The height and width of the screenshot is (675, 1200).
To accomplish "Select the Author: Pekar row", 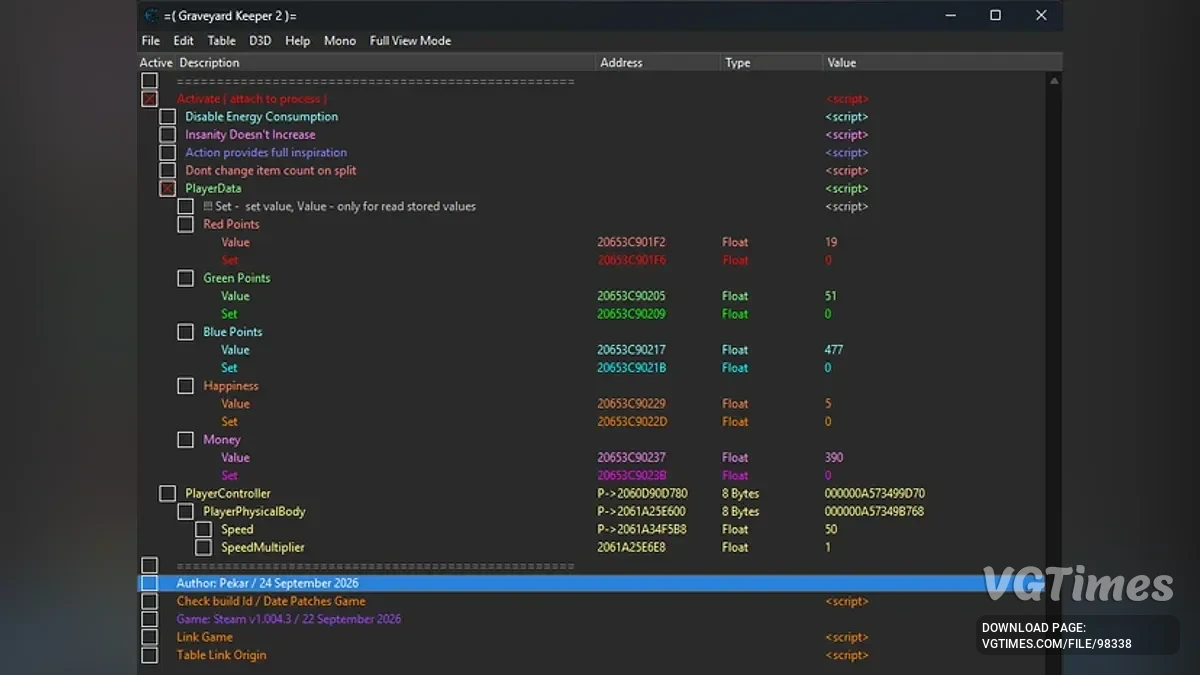I will [x=592, y=583].
